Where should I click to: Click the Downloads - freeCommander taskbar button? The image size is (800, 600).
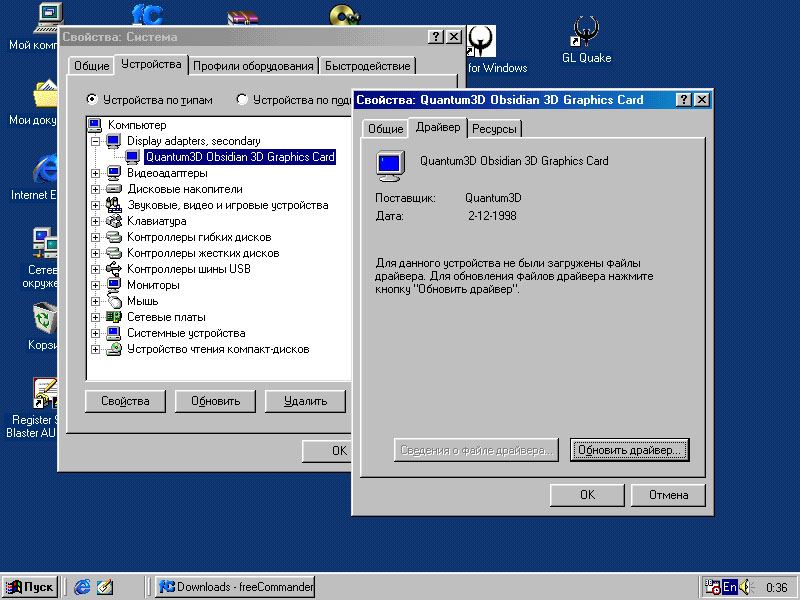pyautogui.click(x=235, y=587)
